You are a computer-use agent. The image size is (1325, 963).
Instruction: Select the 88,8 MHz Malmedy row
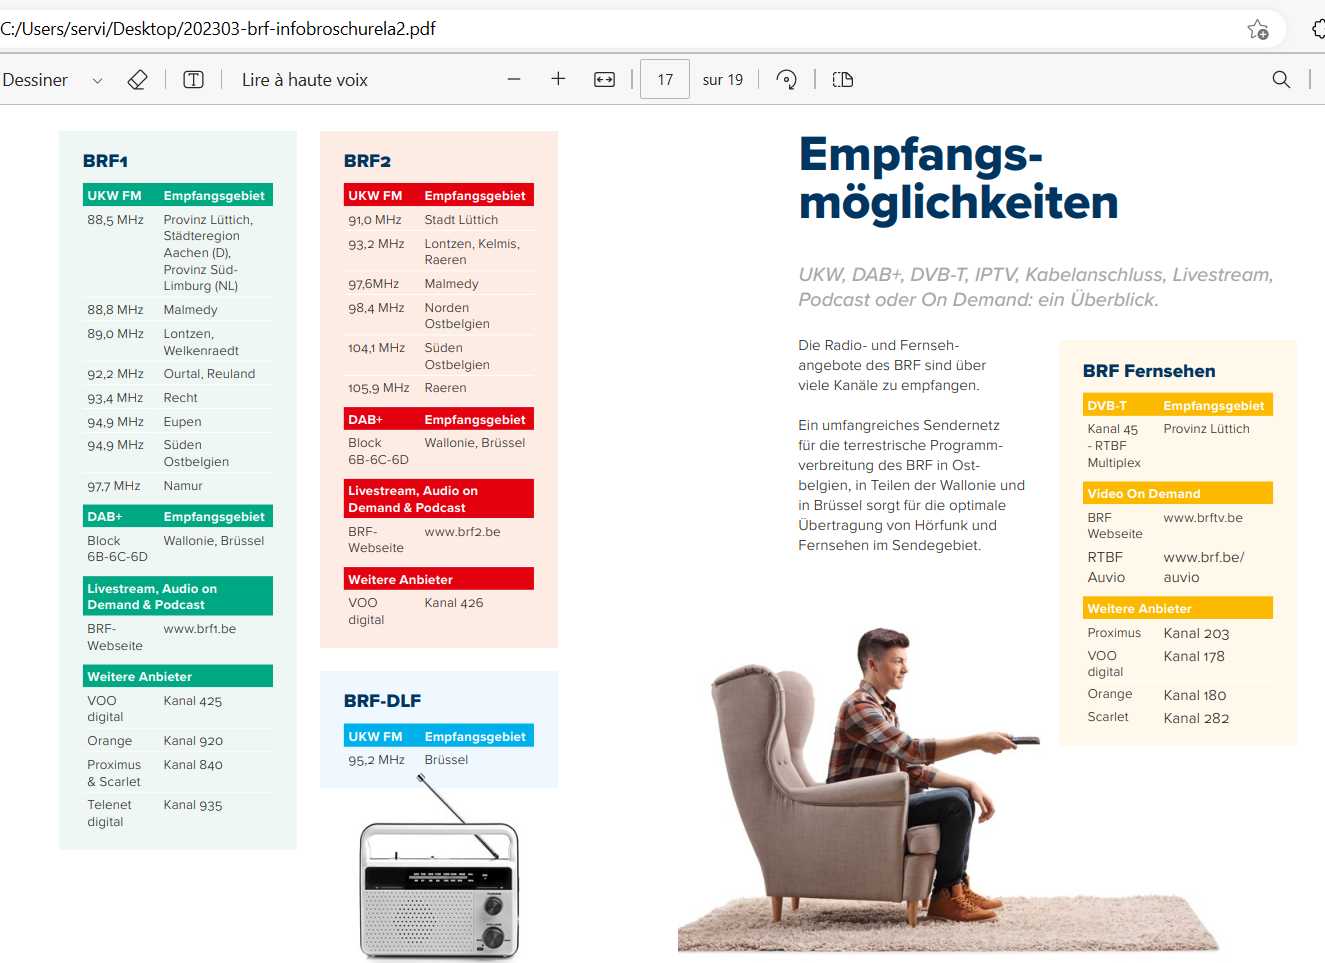coord(178,310)
